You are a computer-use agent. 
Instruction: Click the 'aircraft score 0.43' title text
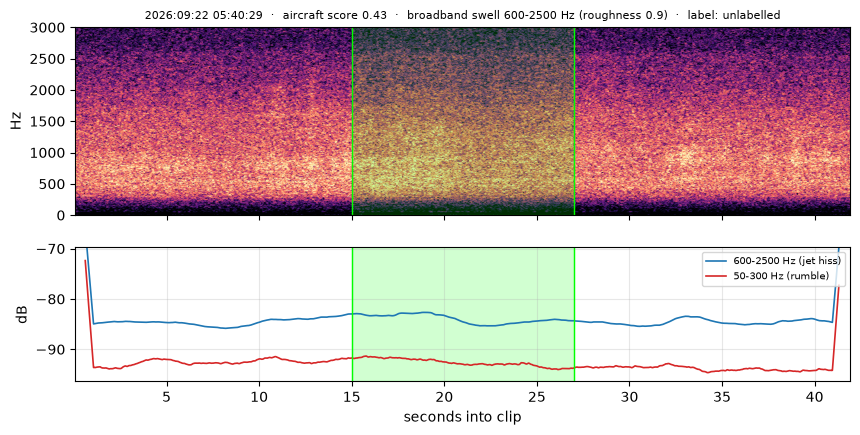coord(335,15)
